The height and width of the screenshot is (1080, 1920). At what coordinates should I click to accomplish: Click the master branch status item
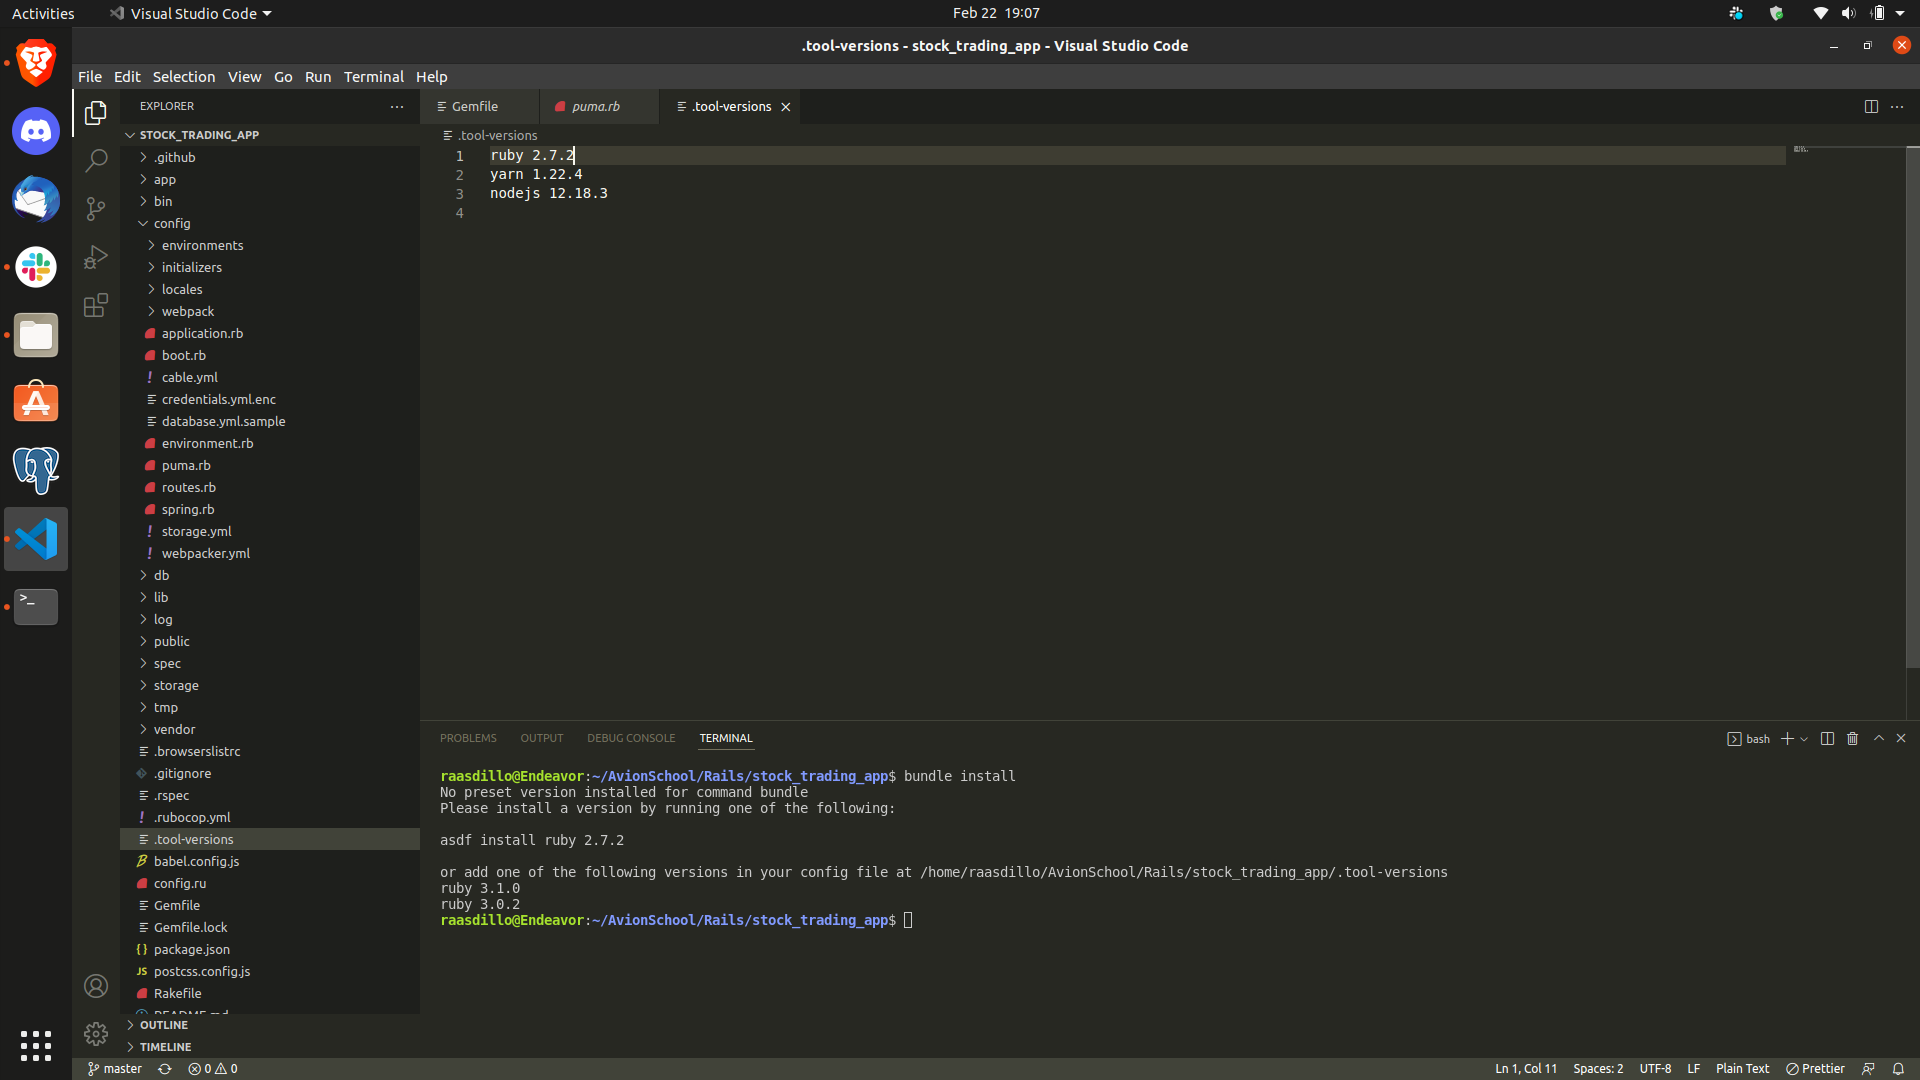115,1068
